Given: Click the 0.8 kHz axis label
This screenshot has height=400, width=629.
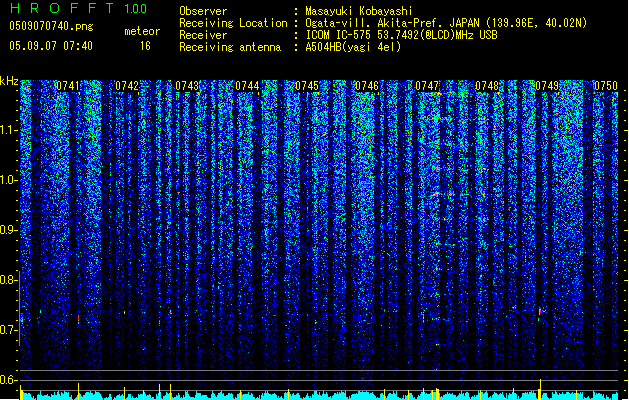Looking at the screenshot, I should pyautogui.click(x=8, y=280).
